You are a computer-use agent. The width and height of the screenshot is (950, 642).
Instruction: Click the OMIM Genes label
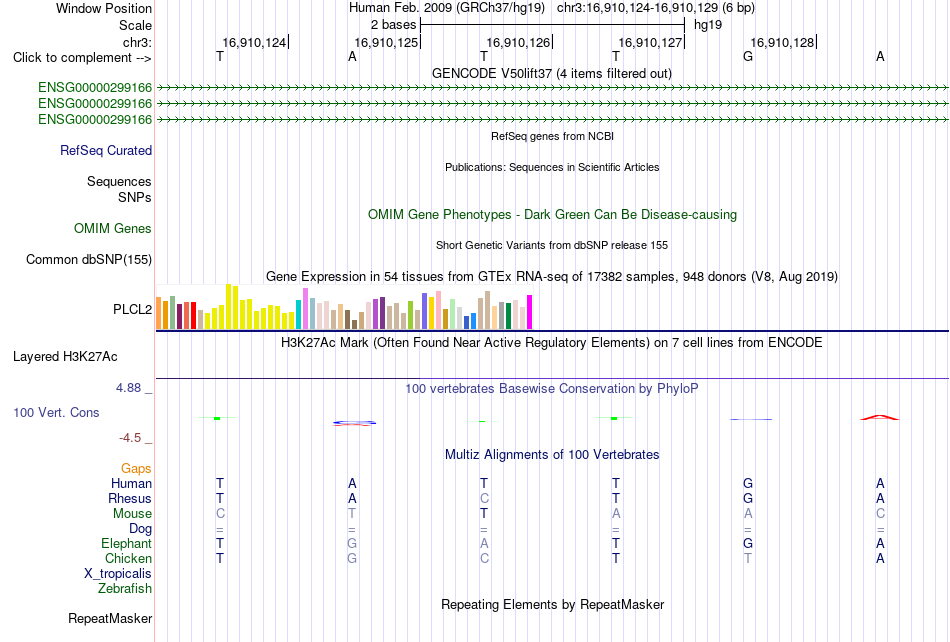pyautogui.click(x=112, y=228)
